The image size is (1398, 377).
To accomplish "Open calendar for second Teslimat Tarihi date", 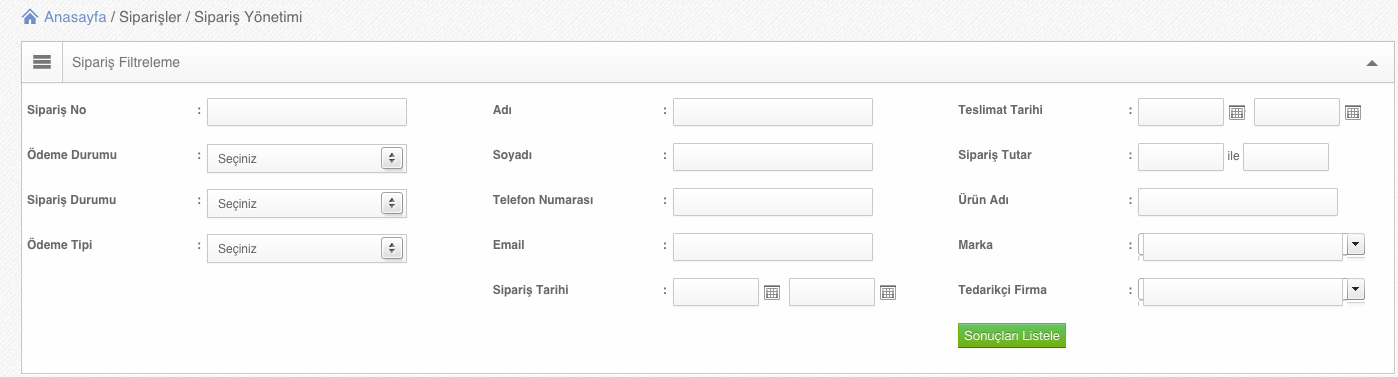I will (x=1353, y=112).
